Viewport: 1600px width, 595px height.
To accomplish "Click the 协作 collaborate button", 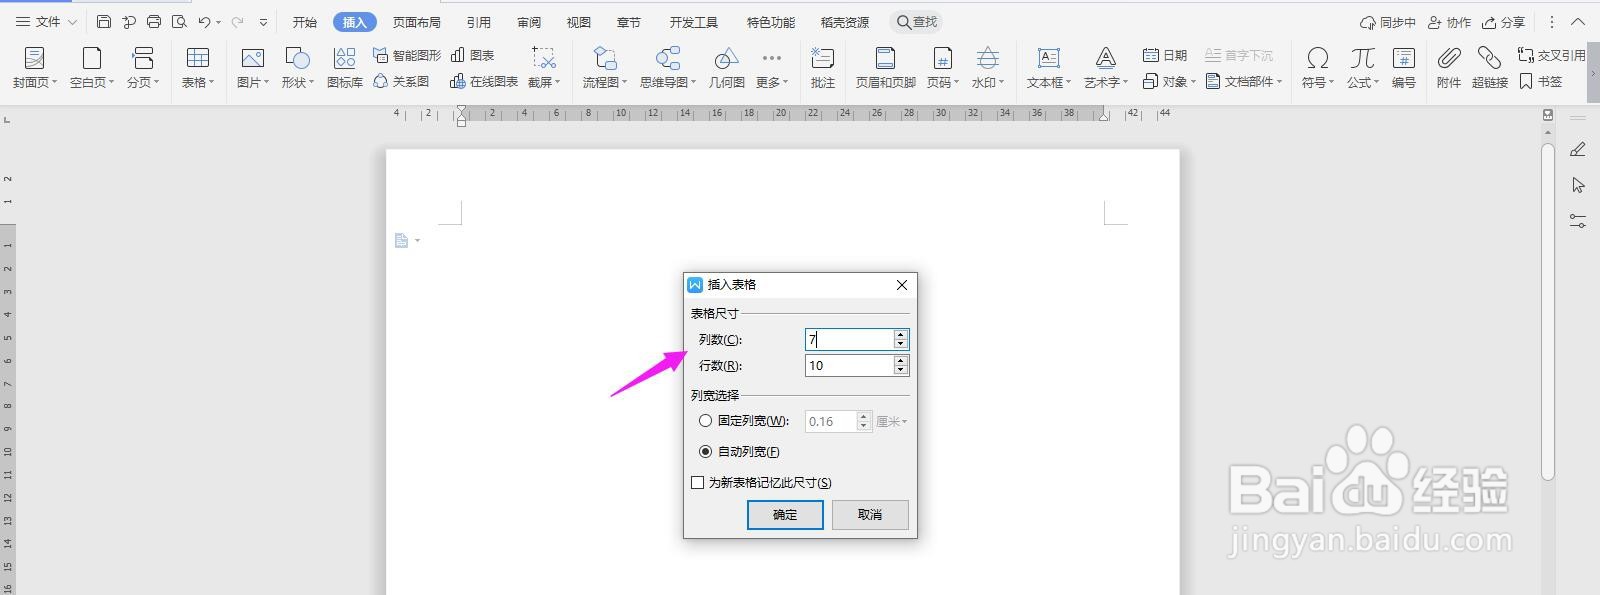I will tap(1450, 22).
